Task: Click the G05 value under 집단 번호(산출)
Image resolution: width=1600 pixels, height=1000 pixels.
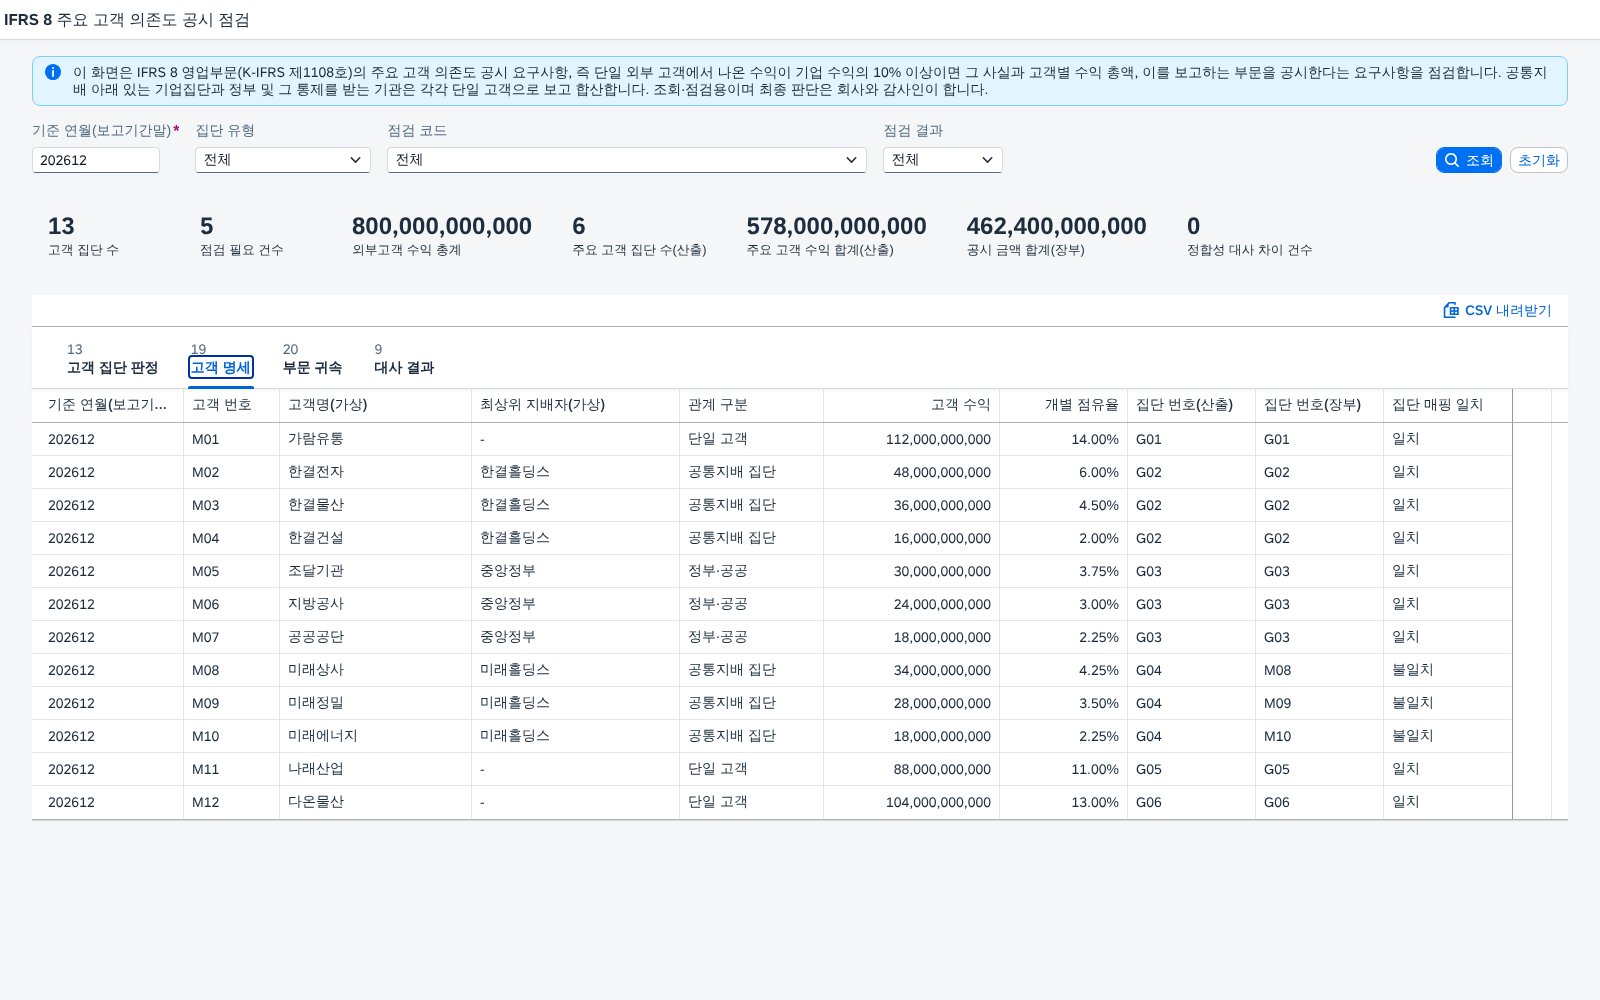Action: coord(1149,769)
